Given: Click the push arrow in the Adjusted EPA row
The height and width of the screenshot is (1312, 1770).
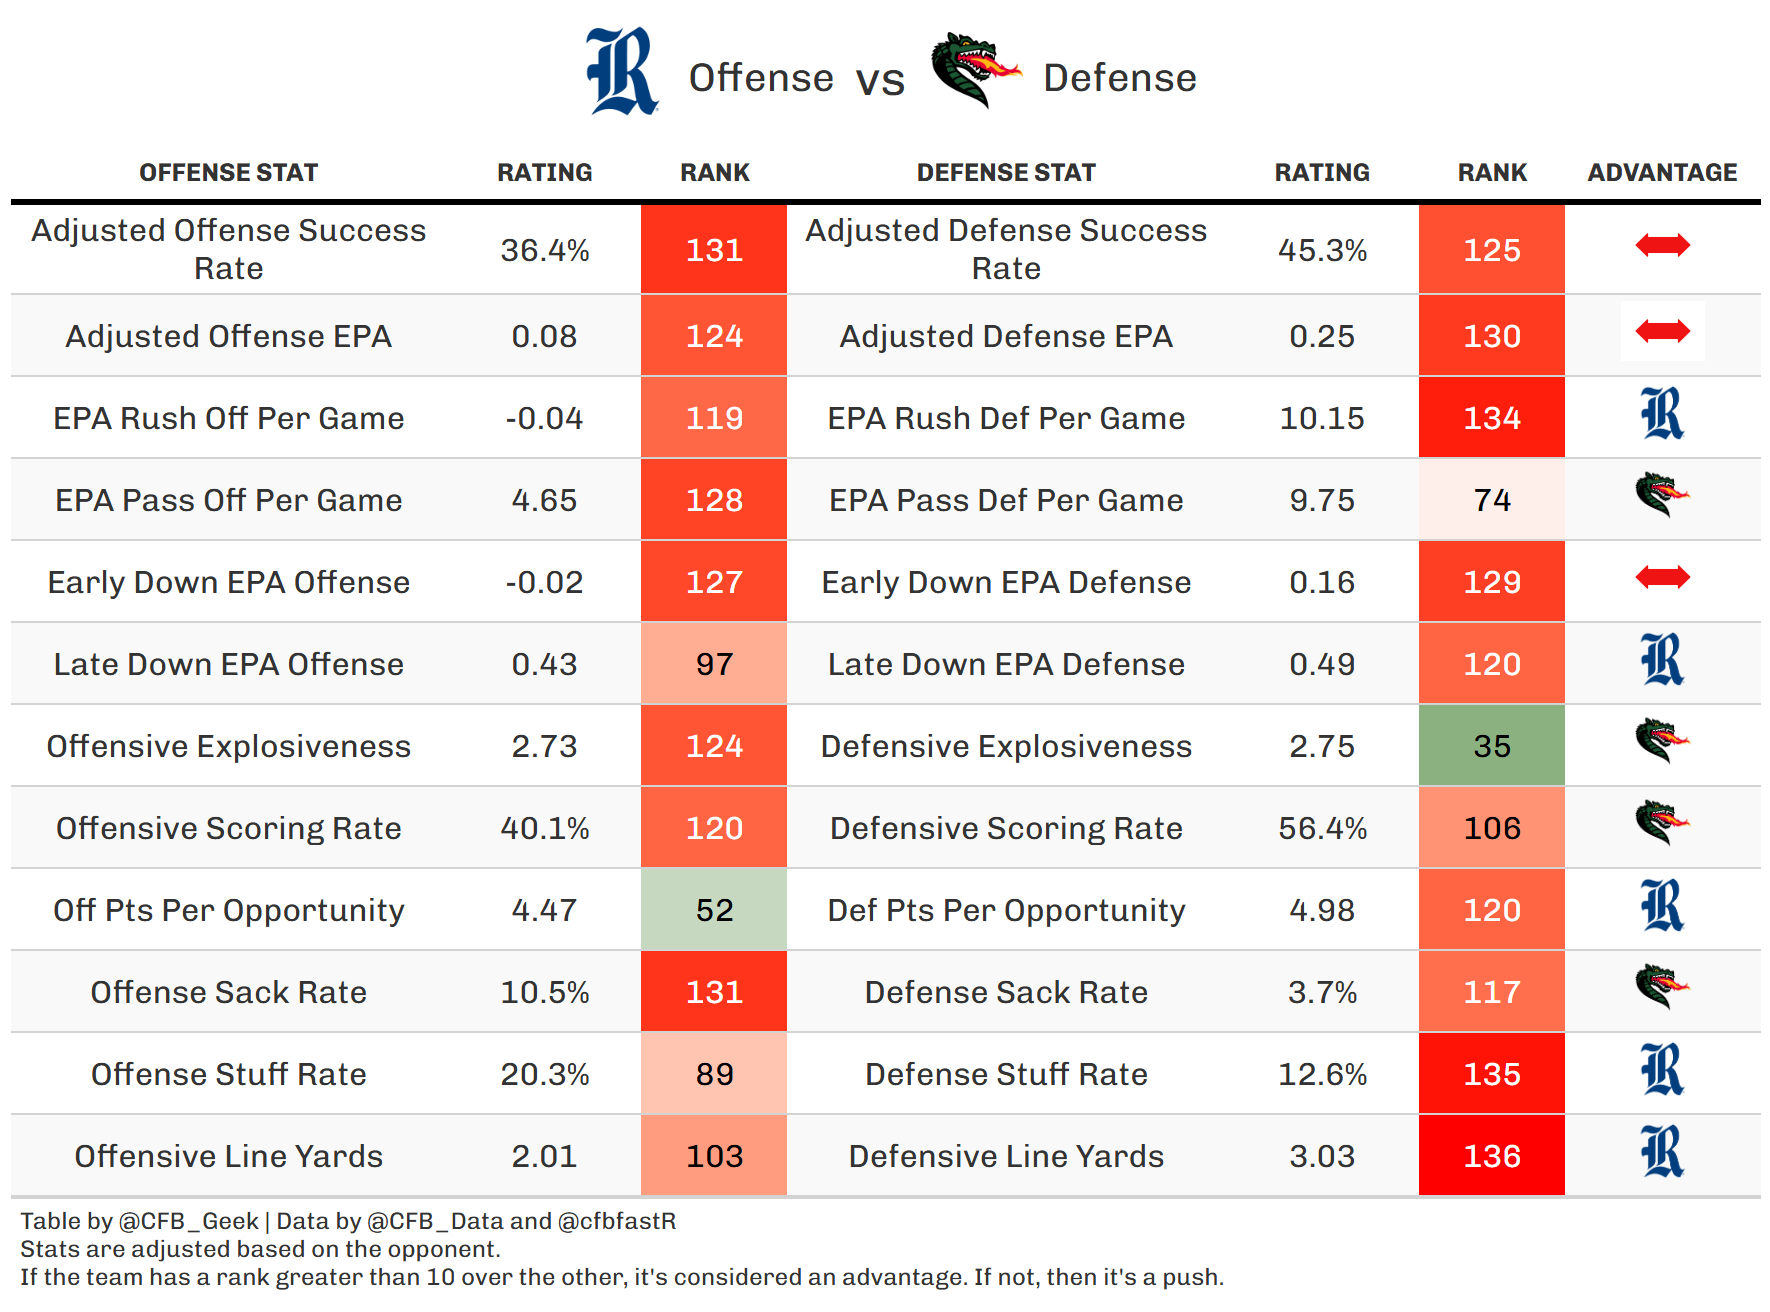Looking at the screenshot, I should point(1662,331).
